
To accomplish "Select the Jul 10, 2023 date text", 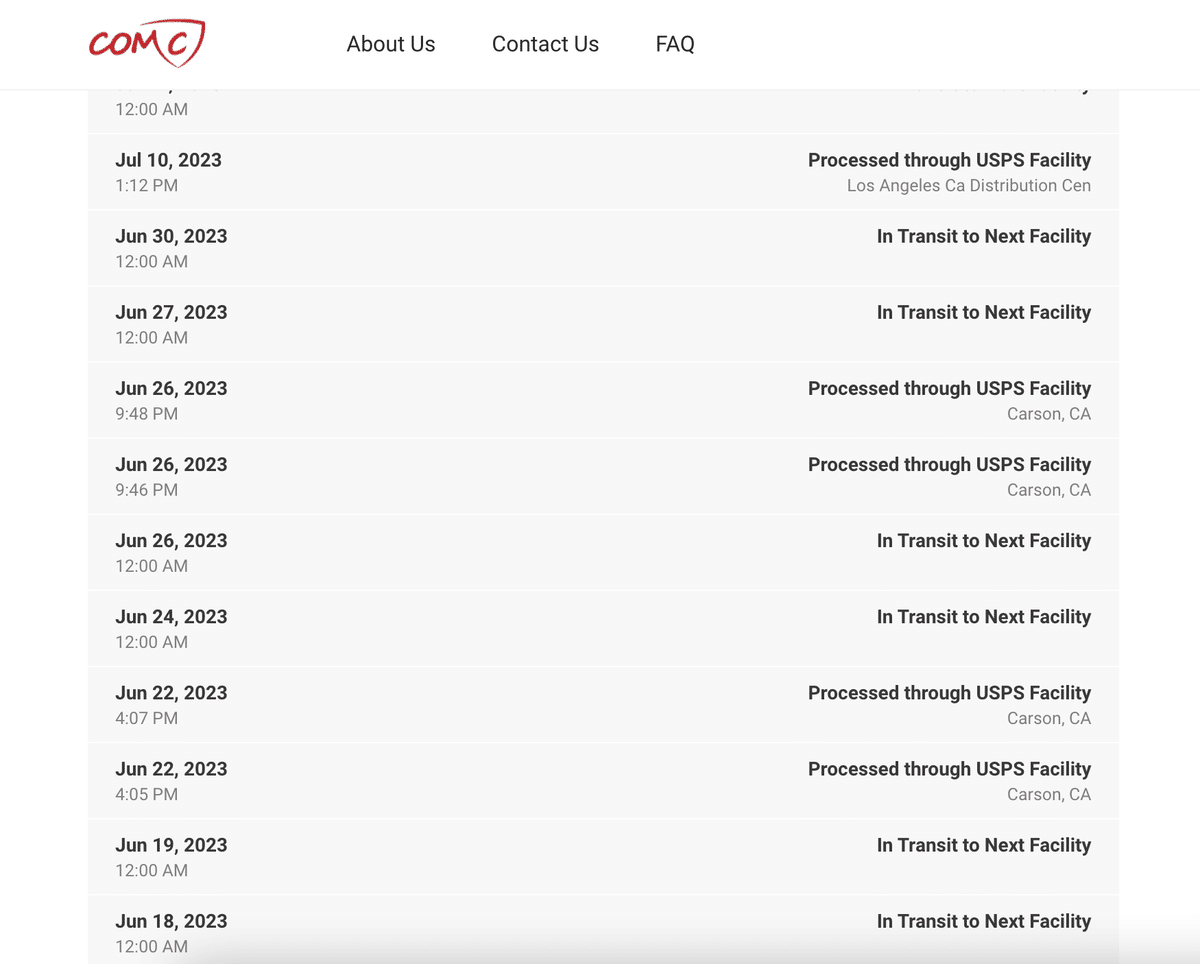I will 168,160.
